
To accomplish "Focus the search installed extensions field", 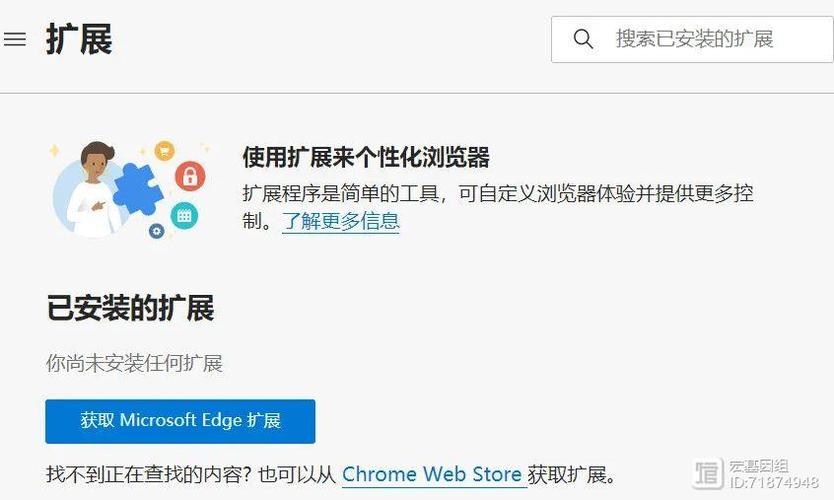I will (x=692, y=39).
